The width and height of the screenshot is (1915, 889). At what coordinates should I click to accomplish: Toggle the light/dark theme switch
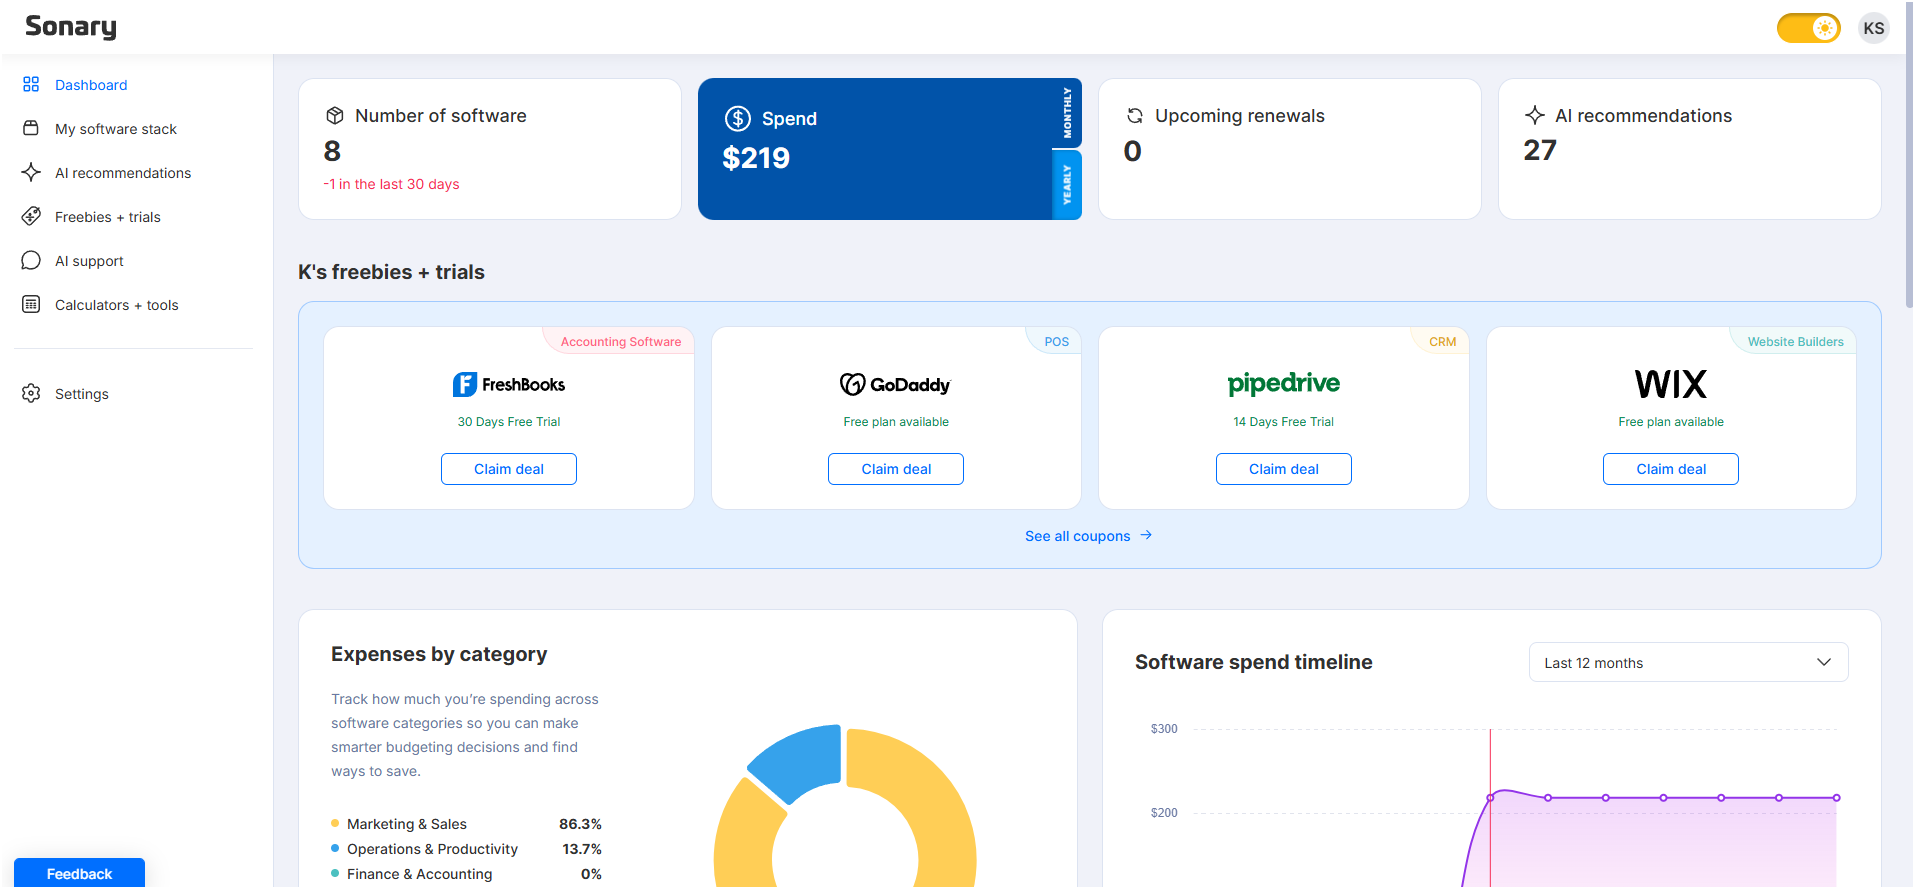click(x=1808, y=28)
